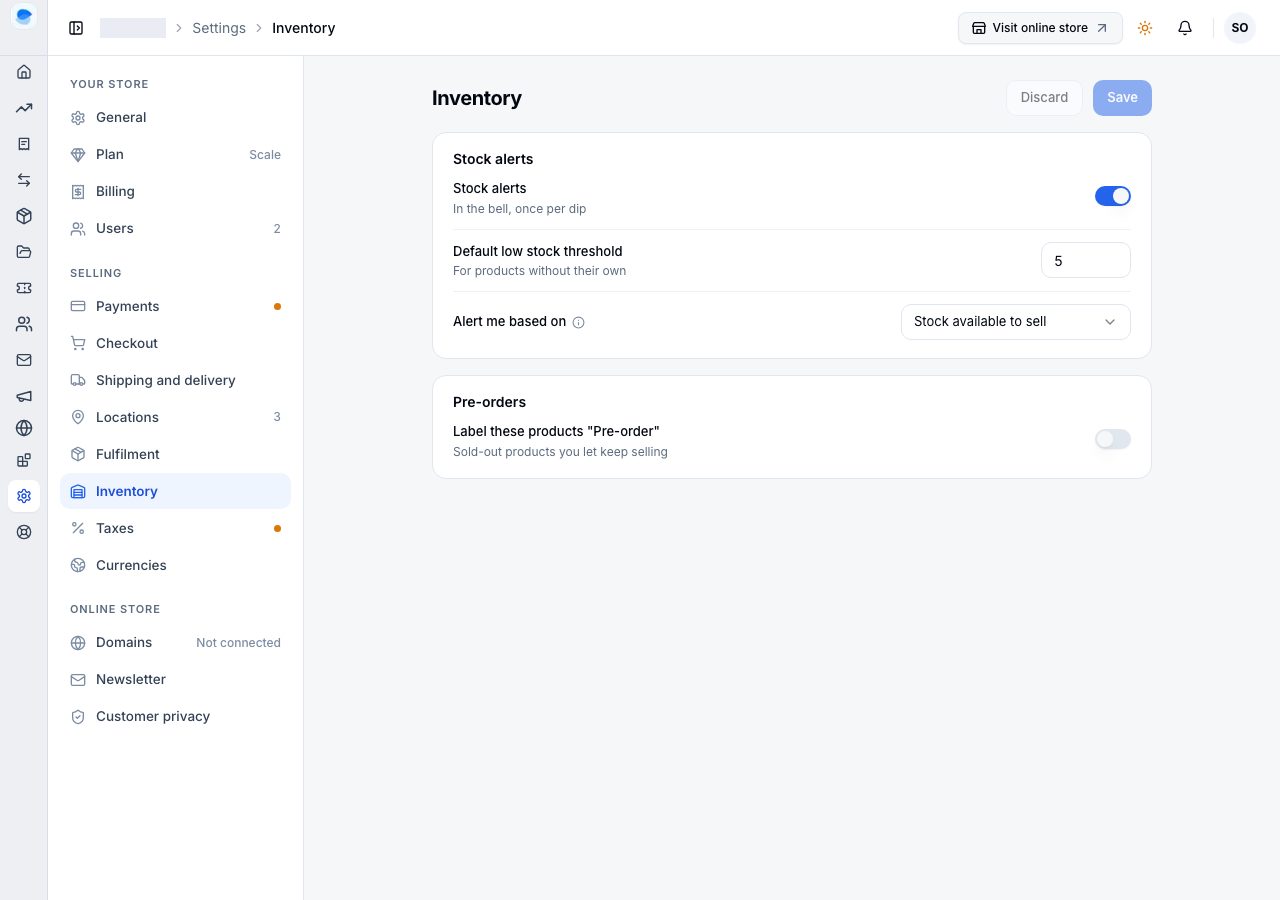This screenshot has width=1280, height=900.
Task: Click the store logo at top left
Action: point(24,17)
